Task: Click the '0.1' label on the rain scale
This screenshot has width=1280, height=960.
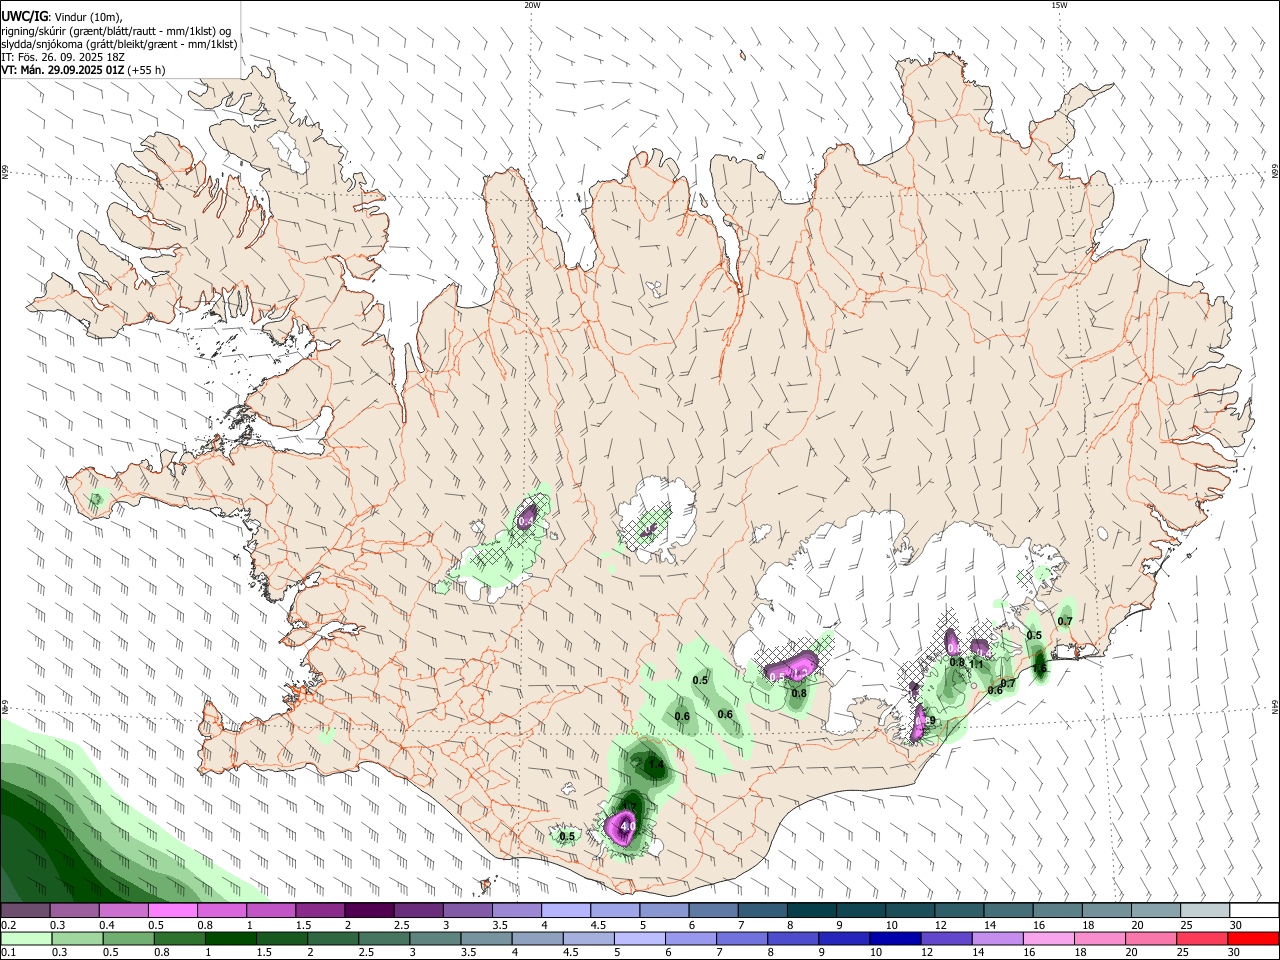Action: [x=9, y=953]
